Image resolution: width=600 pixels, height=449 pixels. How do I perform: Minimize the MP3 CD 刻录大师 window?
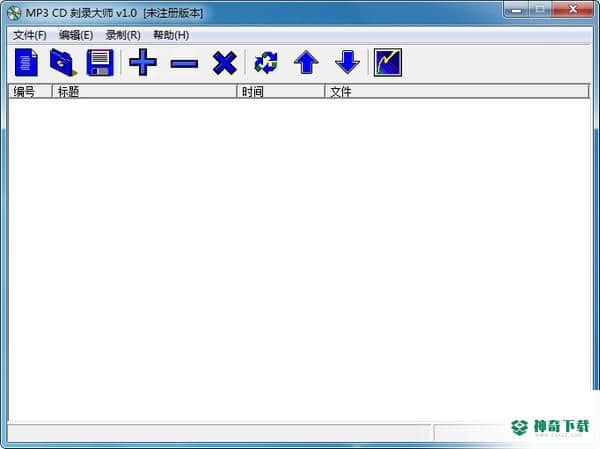pos(517,10)
